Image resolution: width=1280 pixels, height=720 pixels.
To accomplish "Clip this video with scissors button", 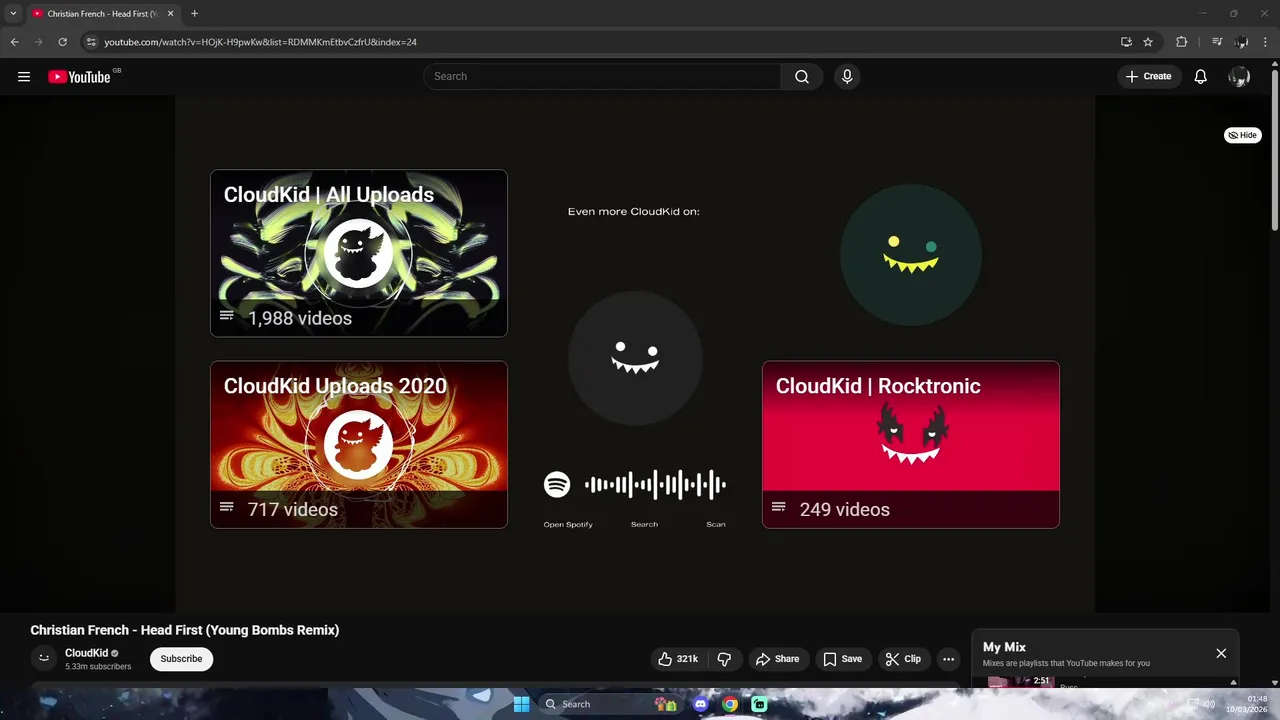I will pyautogui.click(x=903, y=659).
